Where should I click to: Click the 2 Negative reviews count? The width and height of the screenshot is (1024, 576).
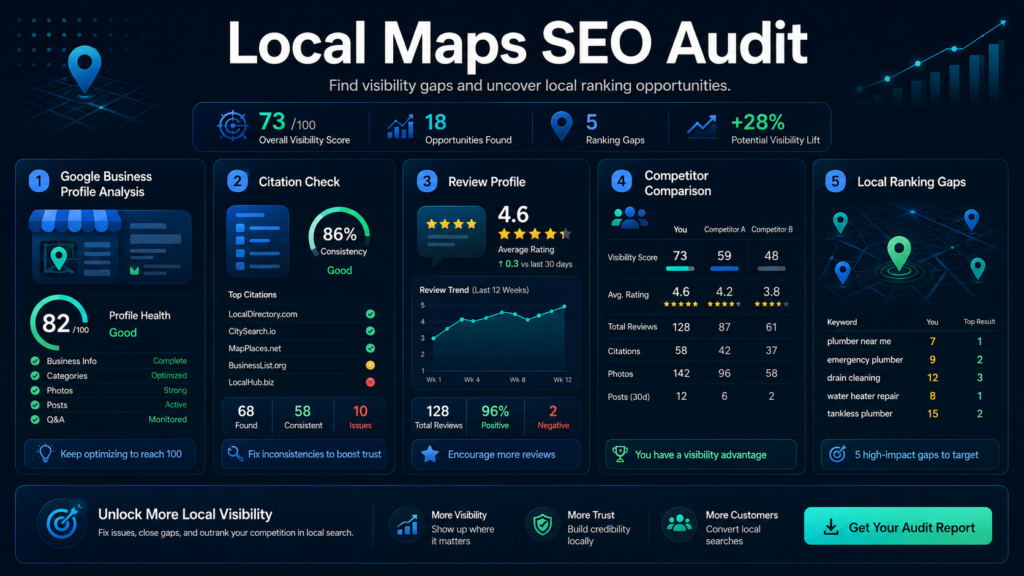point(553,417)
